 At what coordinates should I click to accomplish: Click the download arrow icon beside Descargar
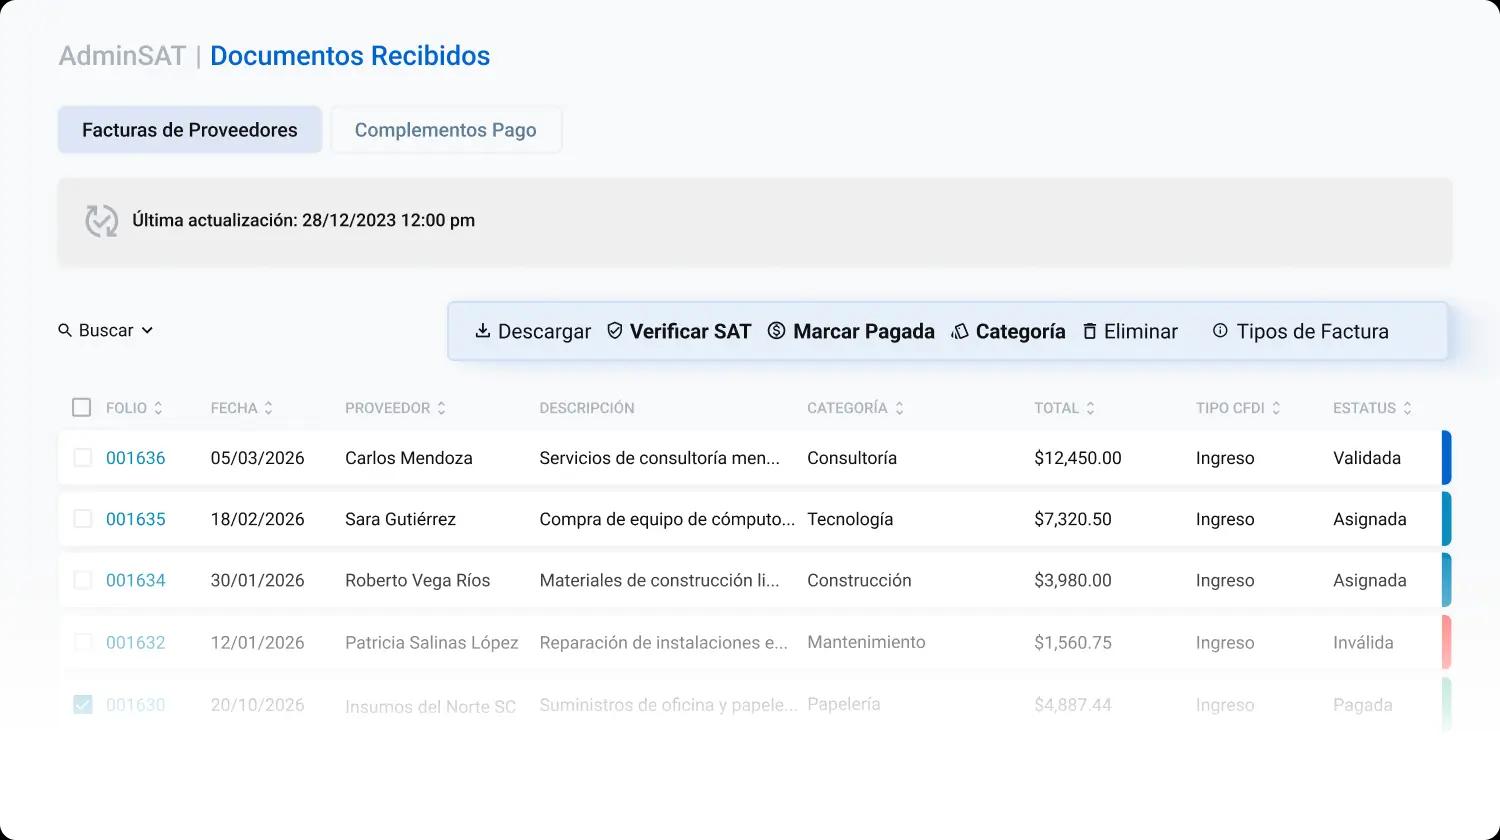[x=482, y=331]
